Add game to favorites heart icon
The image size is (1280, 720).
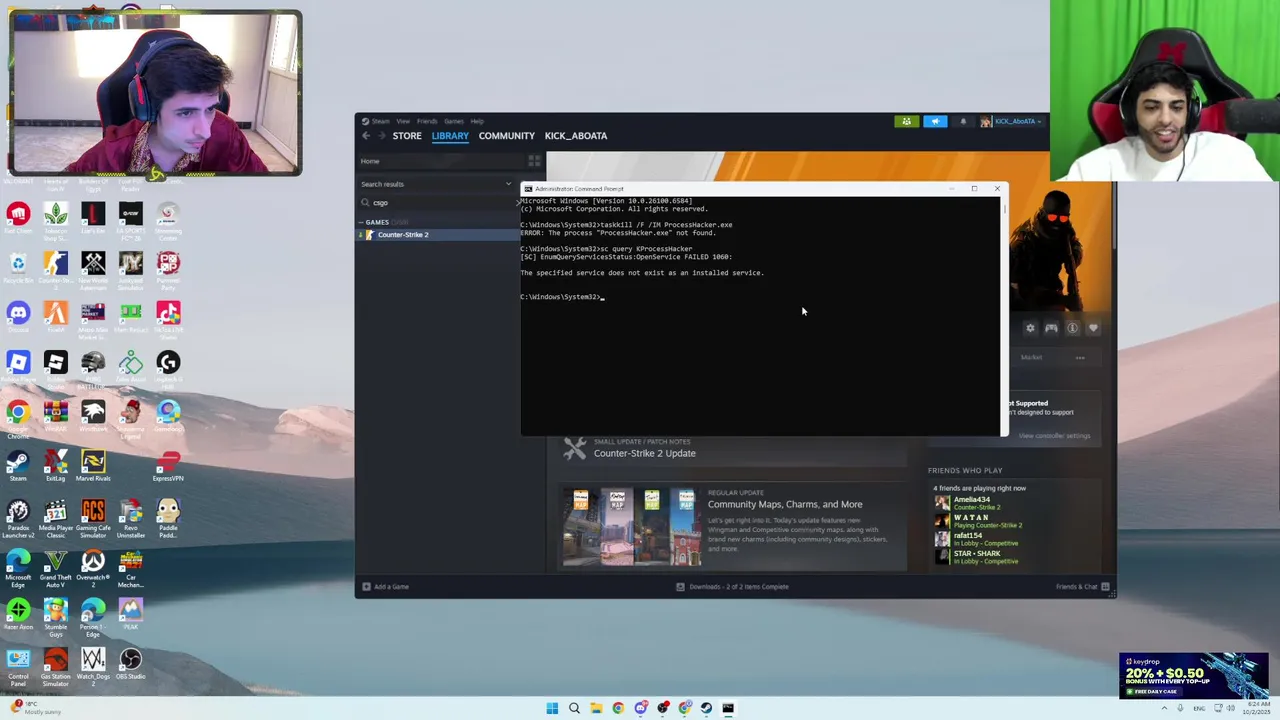(x=1093, y=328)
